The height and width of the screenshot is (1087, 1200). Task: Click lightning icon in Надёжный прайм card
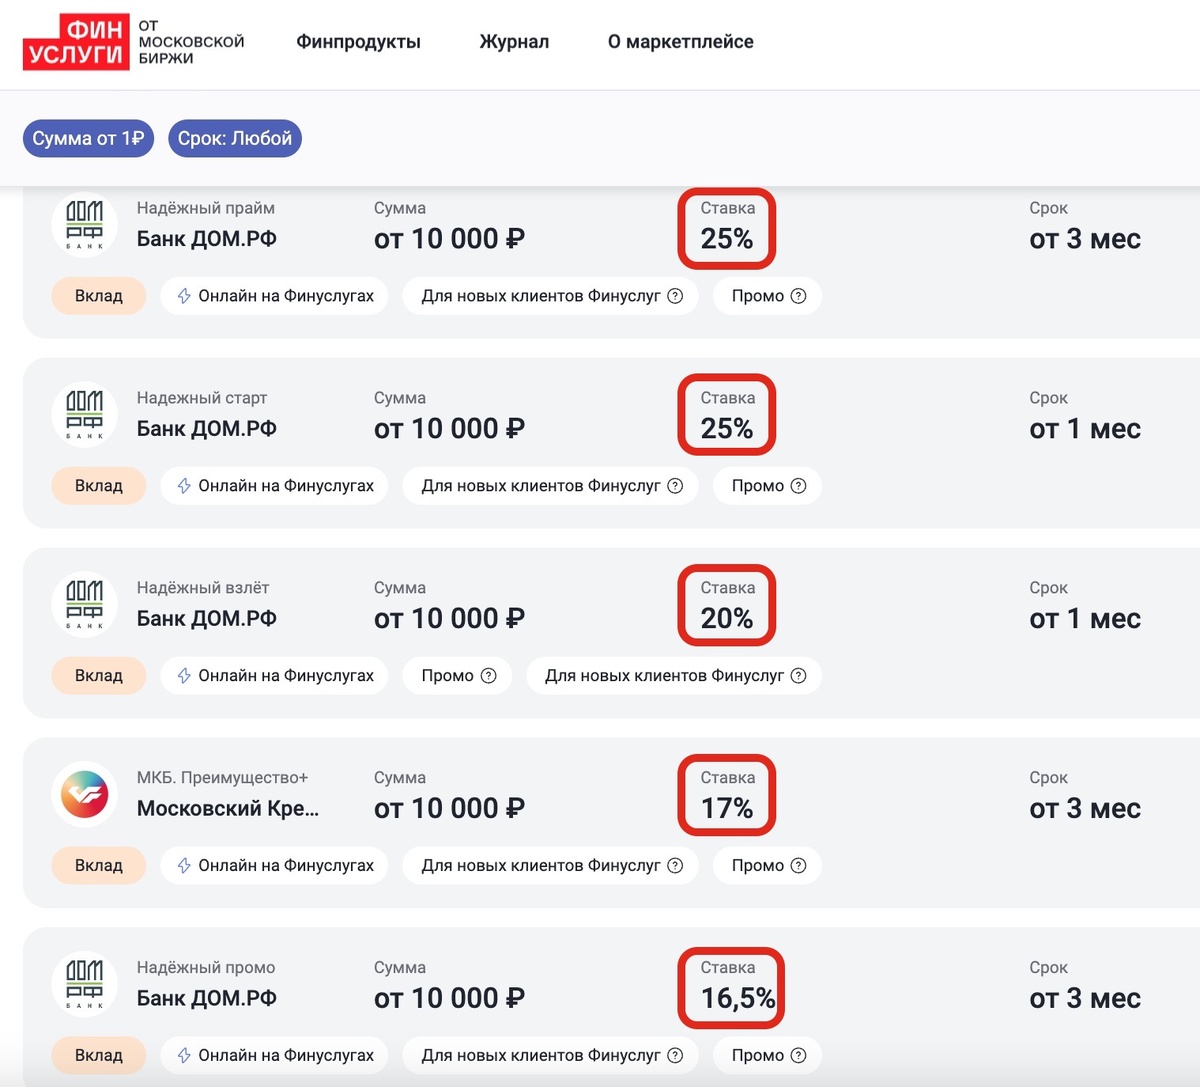tap(184, 296)
